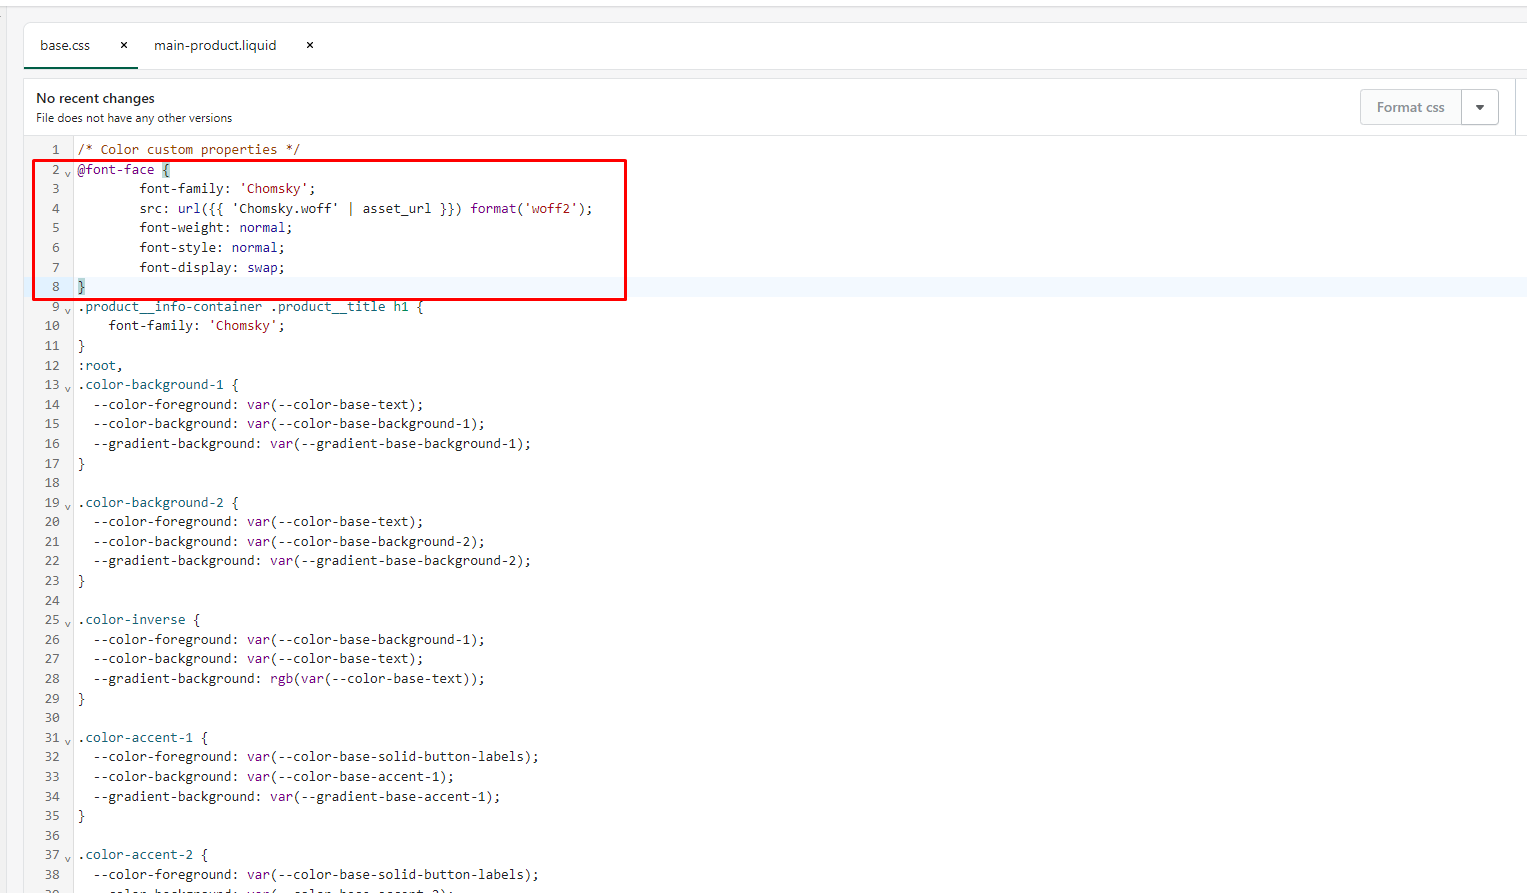Image resolution: width=1527 pixels, height=893 pixels.
Task: Click the '.color-background-1' selector
Action: (151, 384)
